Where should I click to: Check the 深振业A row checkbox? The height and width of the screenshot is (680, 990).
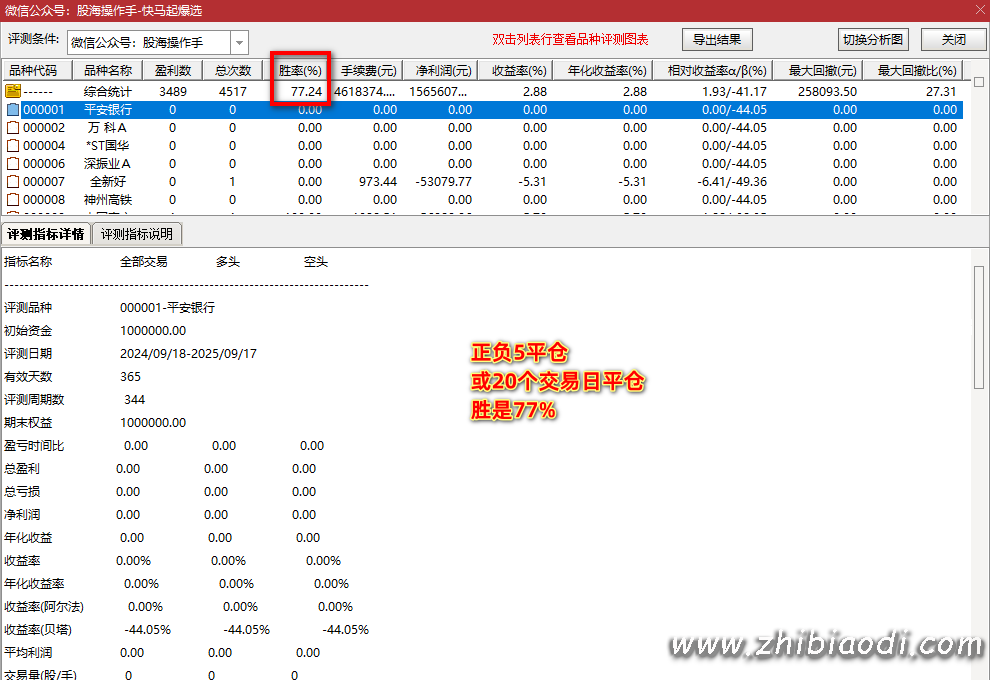pos(13,163)
